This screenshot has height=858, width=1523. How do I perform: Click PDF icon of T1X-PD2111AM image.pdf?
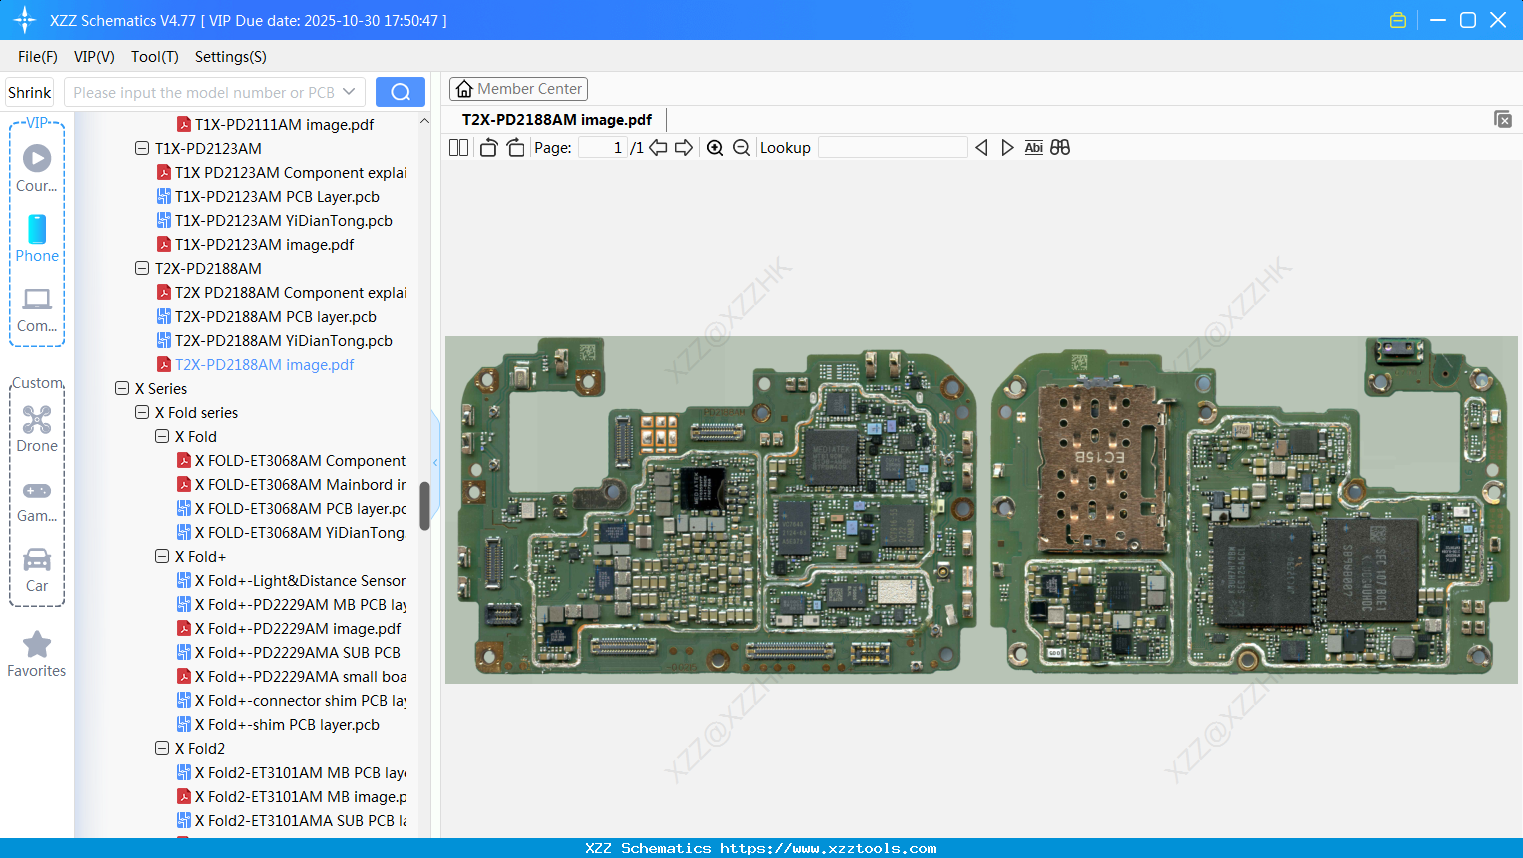184,125
